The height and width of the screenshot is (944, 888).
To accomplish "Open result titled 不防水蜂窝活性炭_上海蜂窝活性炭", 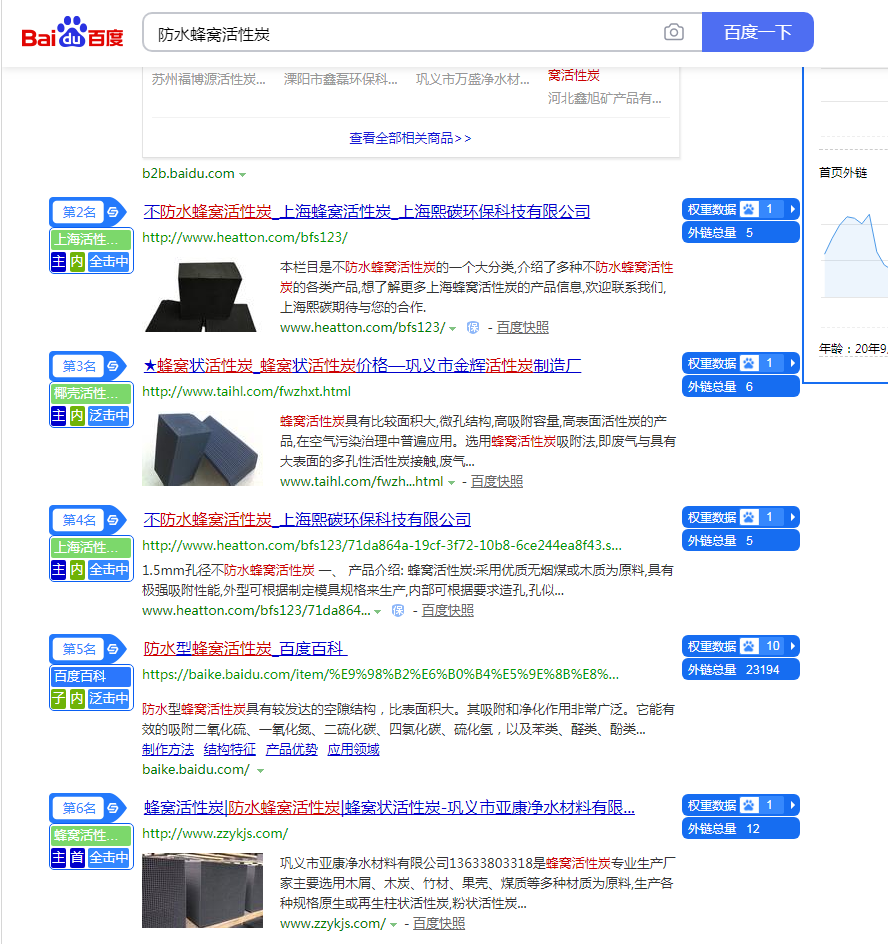I will pos(367,211).
